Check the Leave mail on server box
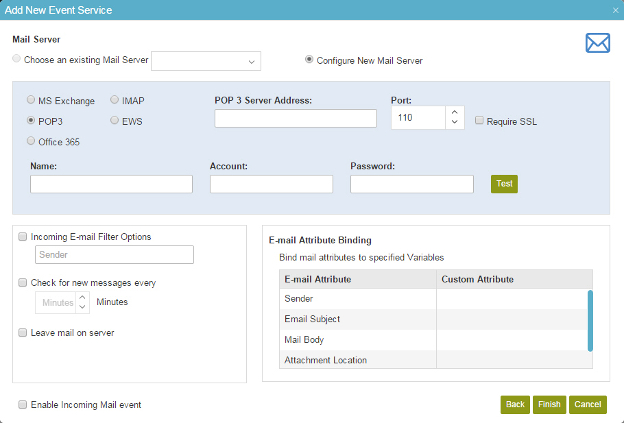624x423 pixels. (23, 333)
